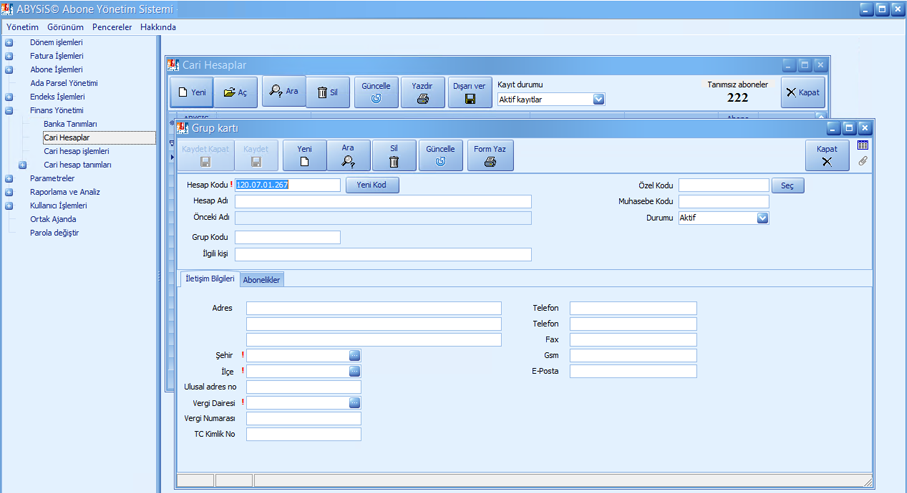Click Aç folder button in Cari Hesaplar
907x493 pixels.
coord(235,92)
